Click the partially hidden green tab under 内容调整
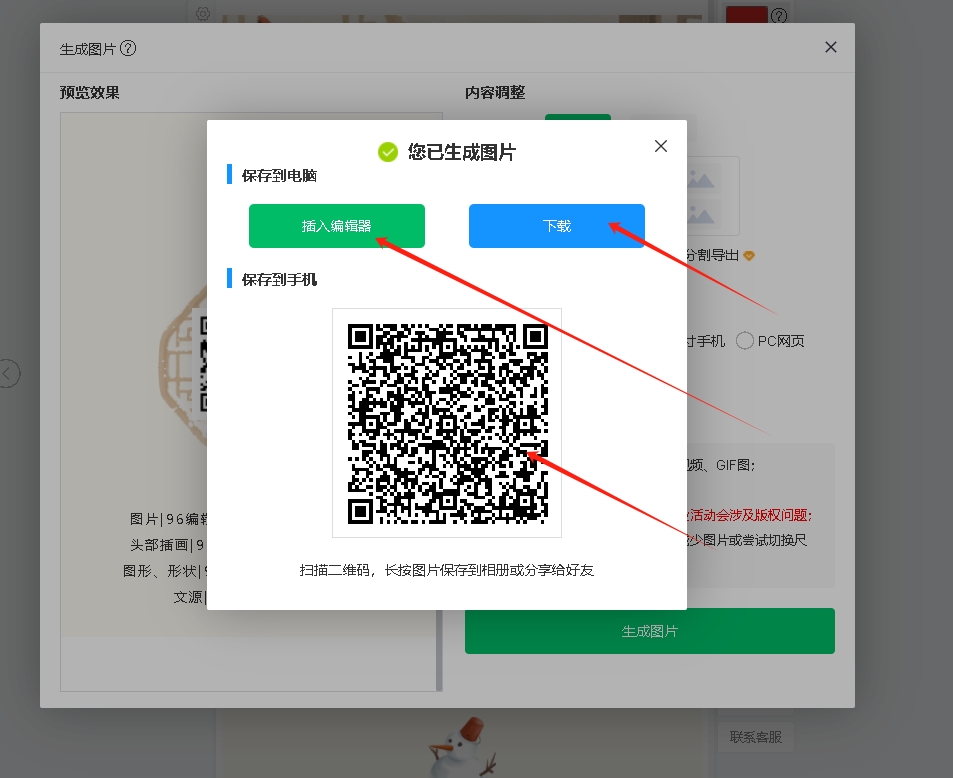The height and width of the screenshot is (778, 953). 577,118
